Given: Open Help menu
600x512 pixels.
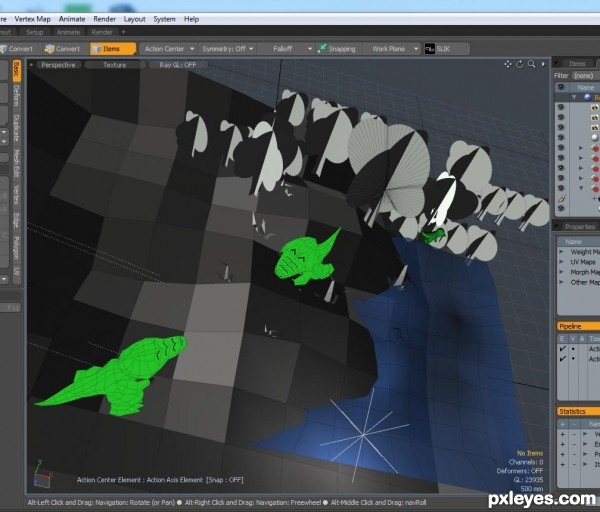Looking at the screenshot, I should [191, 19].
